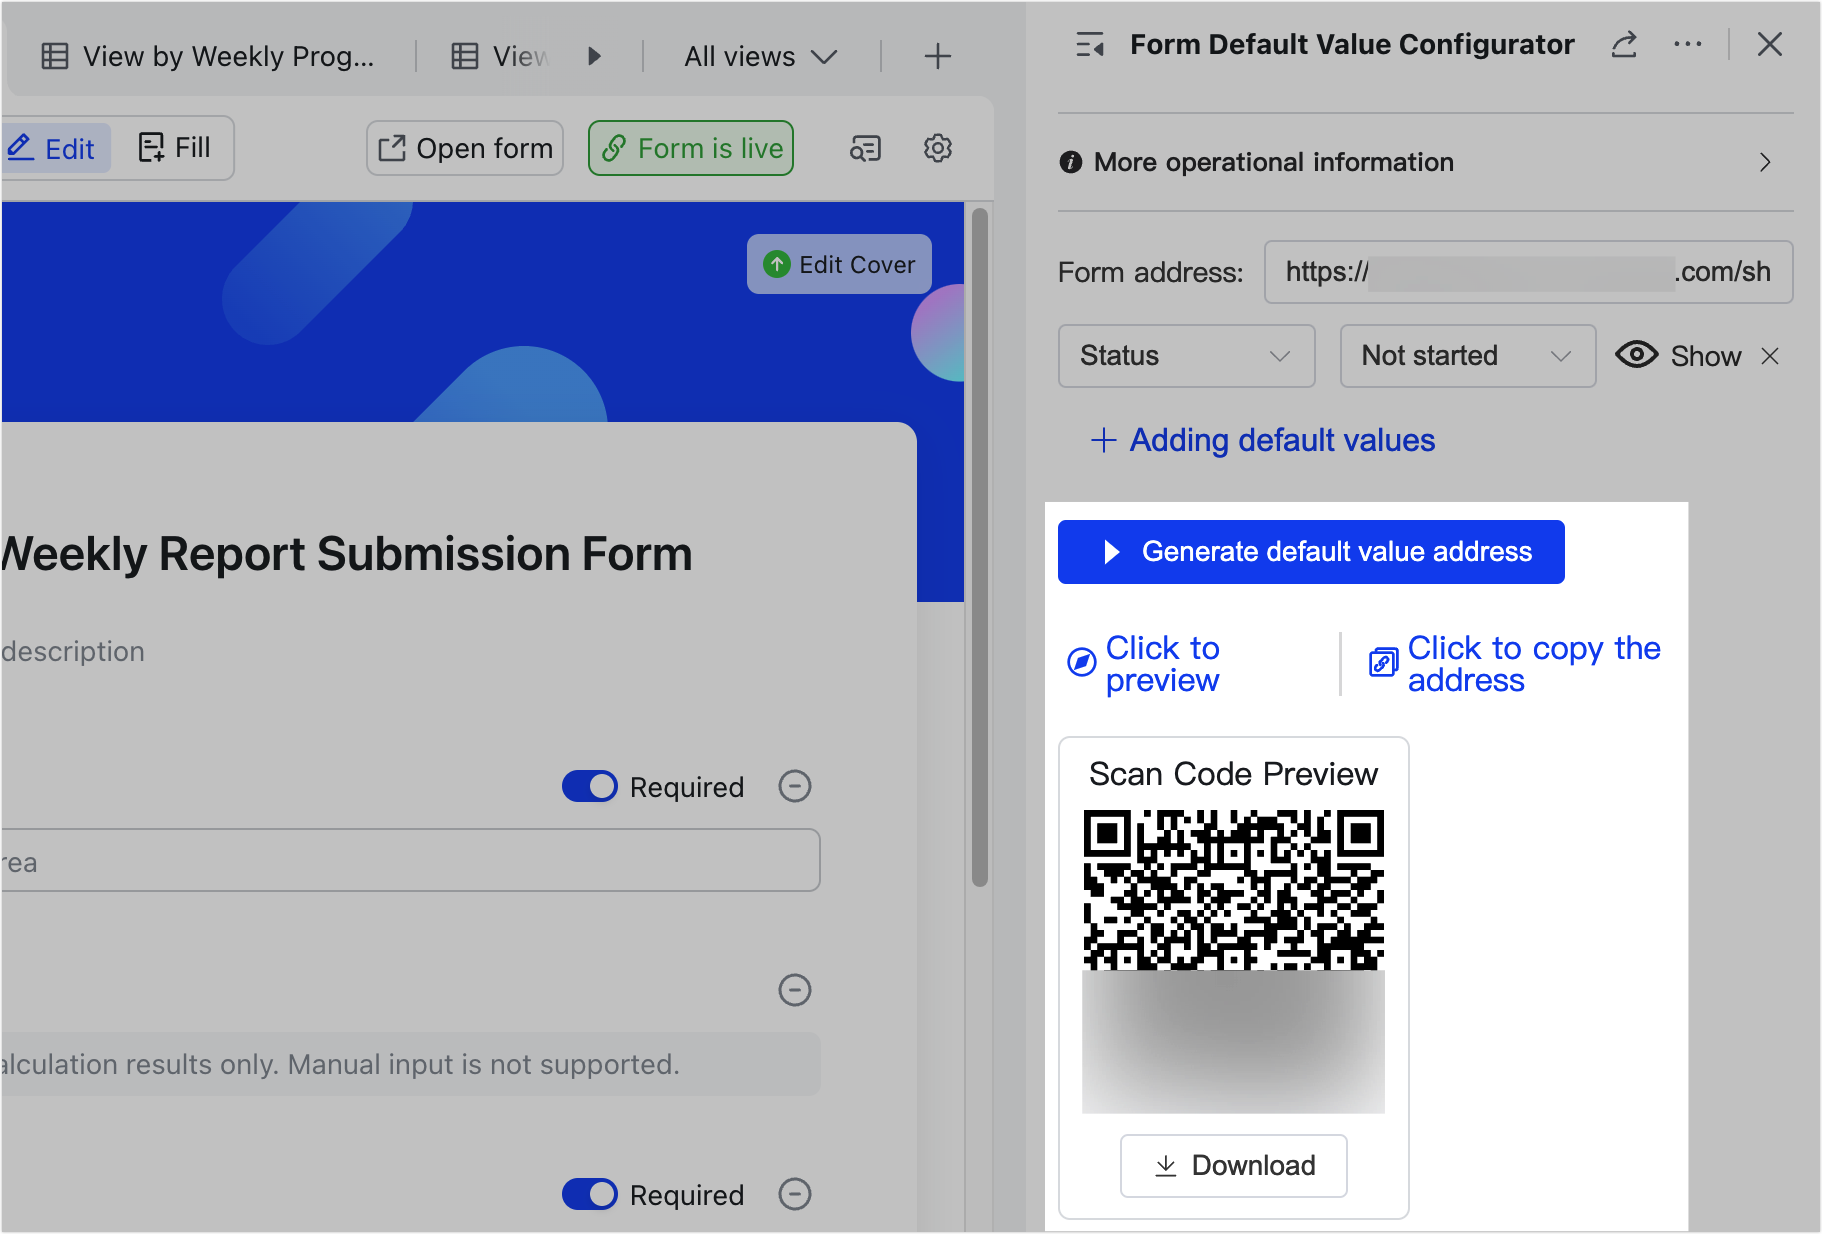Remove the Status default value row

click(x=1770, y=356)
